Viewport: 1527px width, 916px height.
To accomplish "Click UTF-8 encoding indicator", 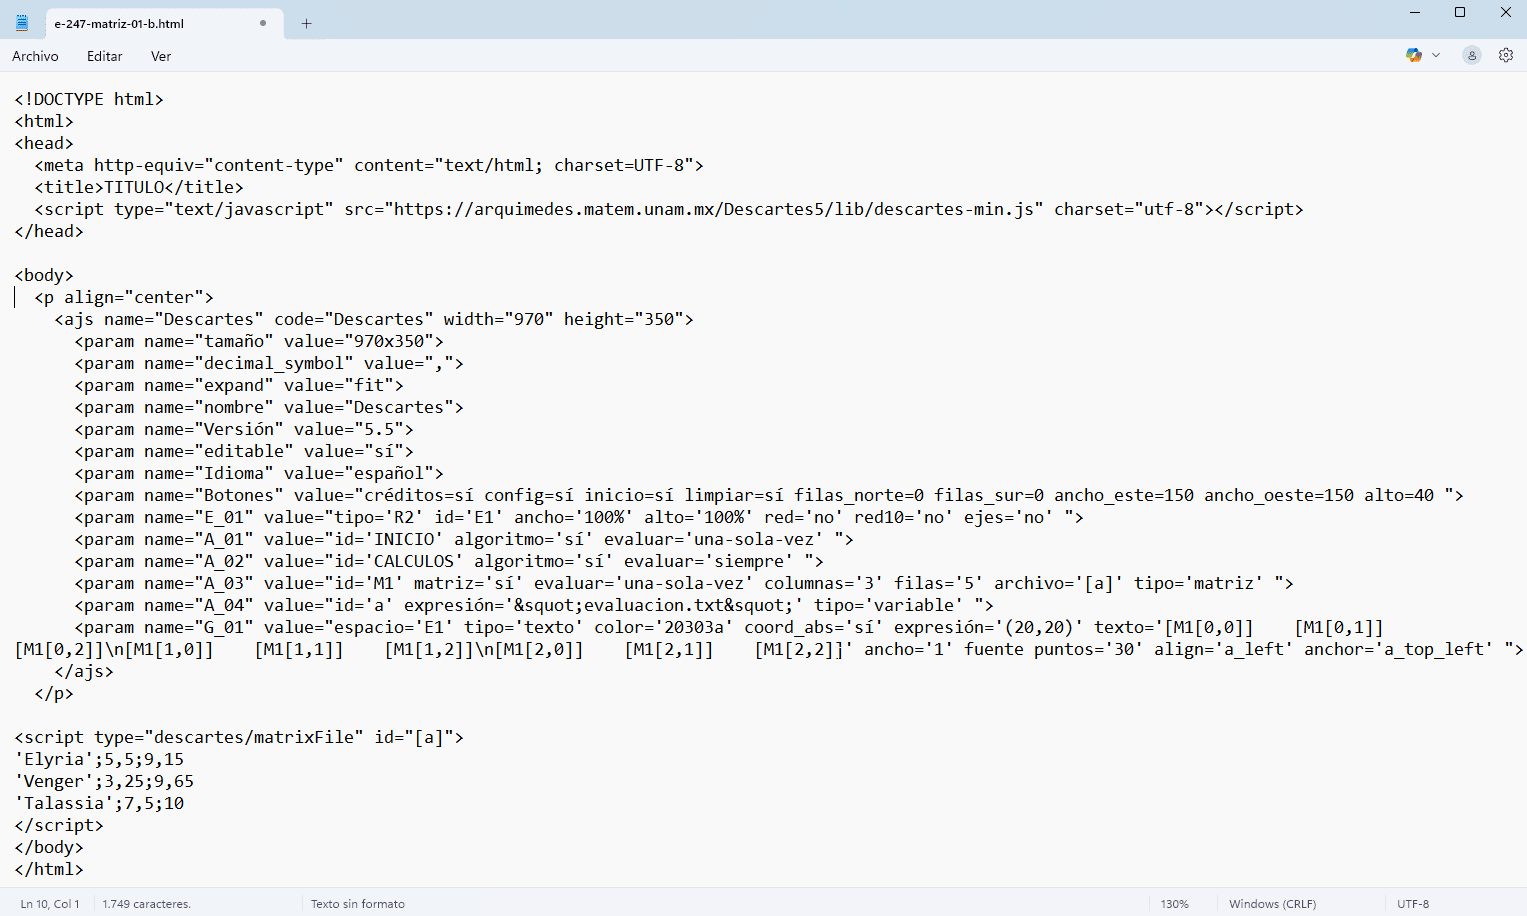I will coord(1413,904).
